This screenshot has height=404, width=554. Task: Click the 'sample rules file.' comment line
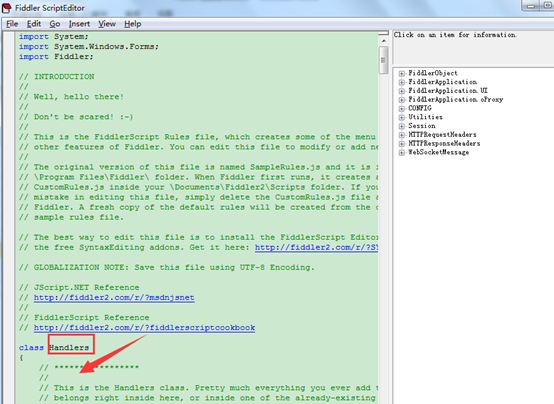[72, 217]
